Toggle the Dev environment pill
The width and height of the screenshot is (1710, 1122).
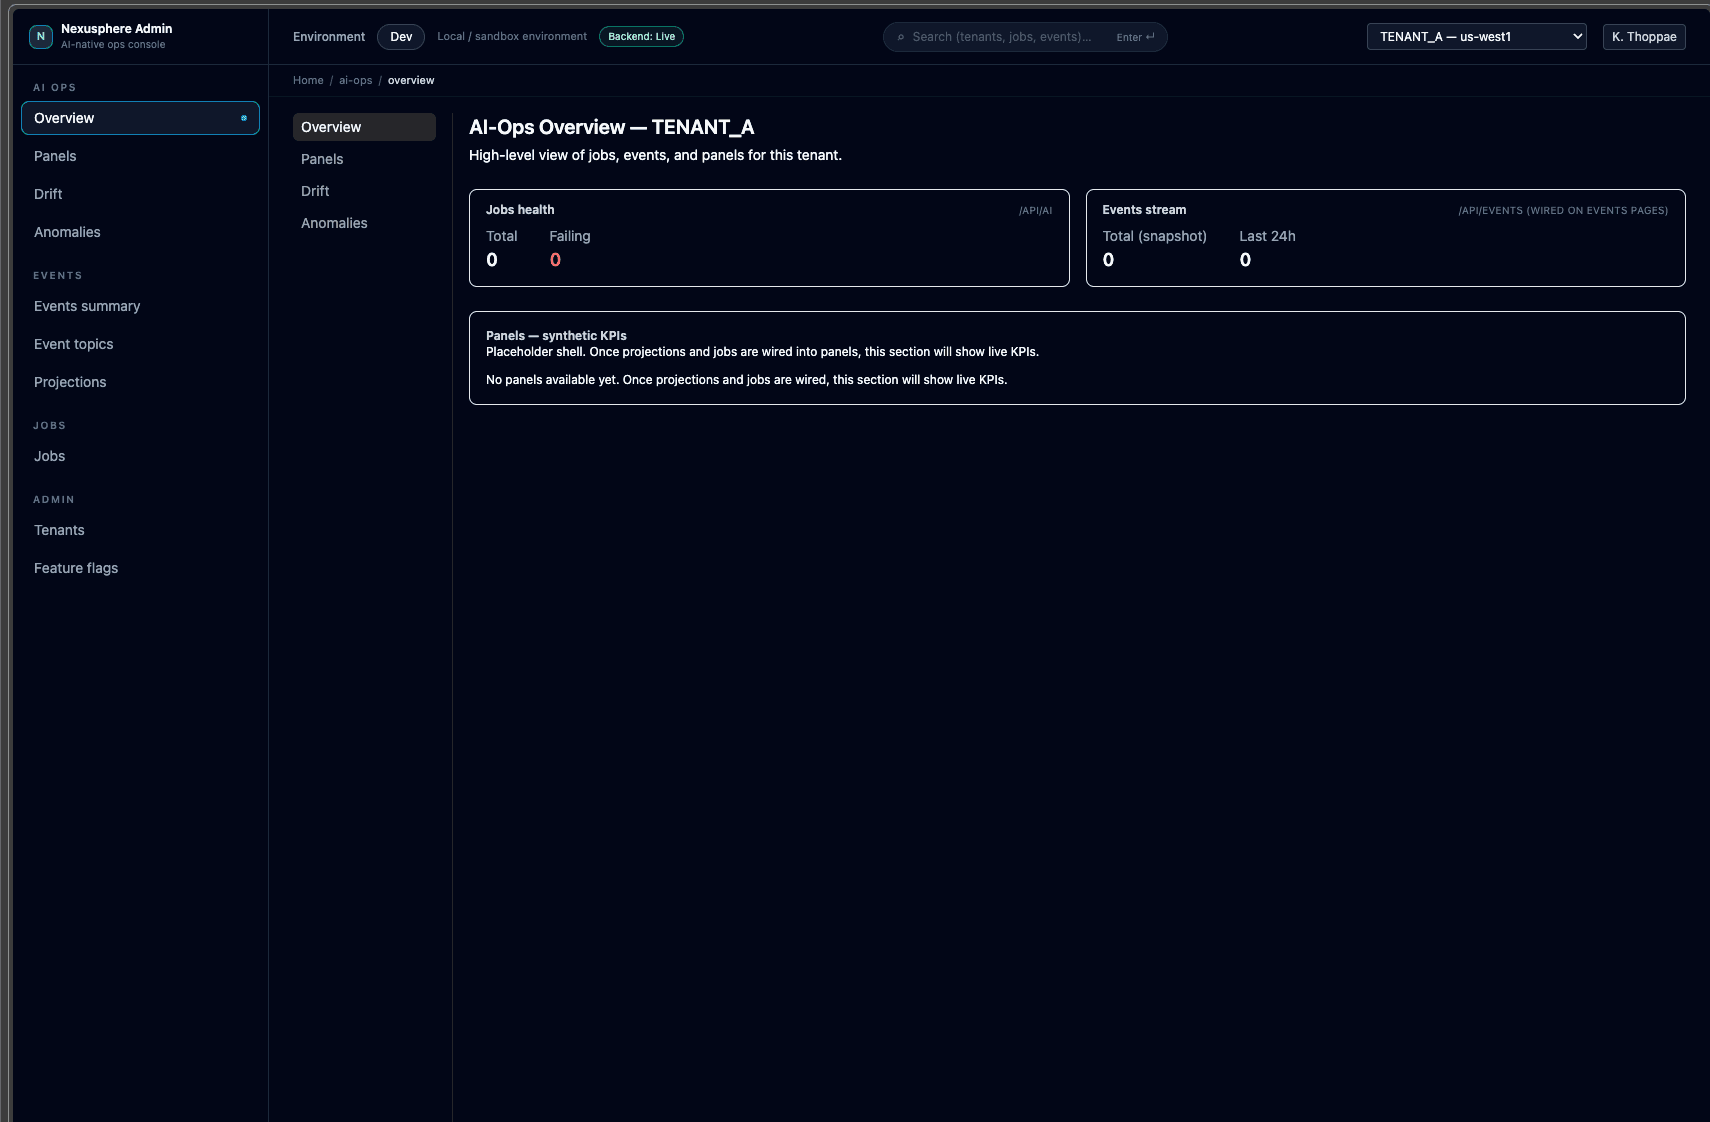pyautogui.click(x=400, y=37)
